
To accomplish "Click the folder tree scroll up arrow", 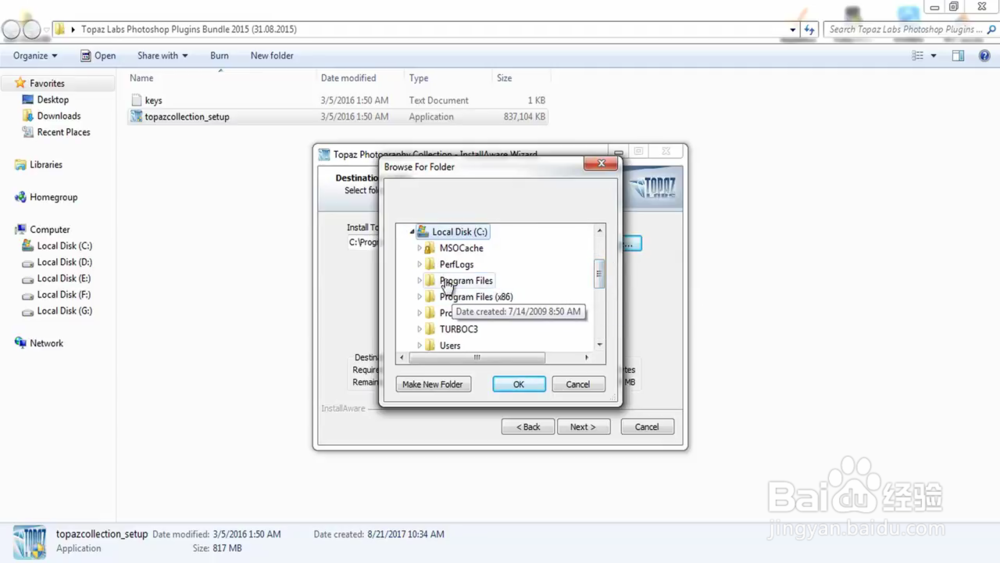I will (599, 230).
